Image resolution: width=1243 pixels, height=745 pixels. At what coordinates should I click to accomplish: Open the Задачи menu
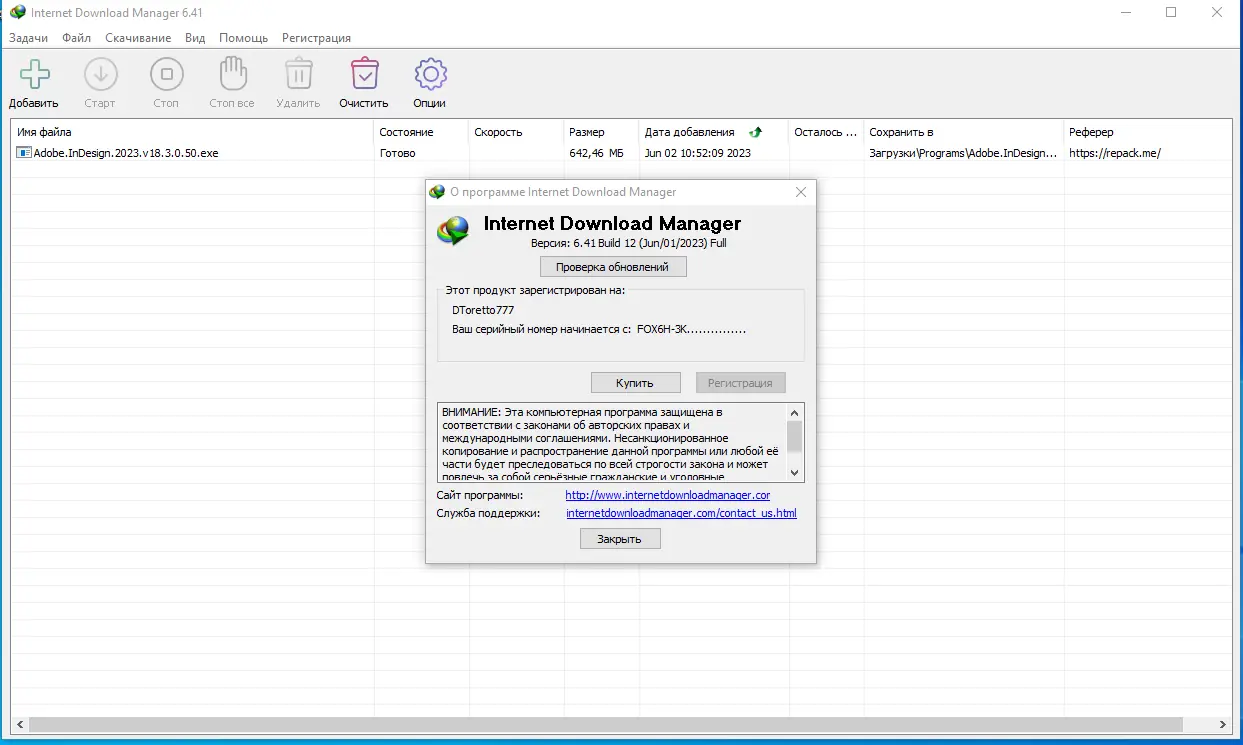click(28, 38)
